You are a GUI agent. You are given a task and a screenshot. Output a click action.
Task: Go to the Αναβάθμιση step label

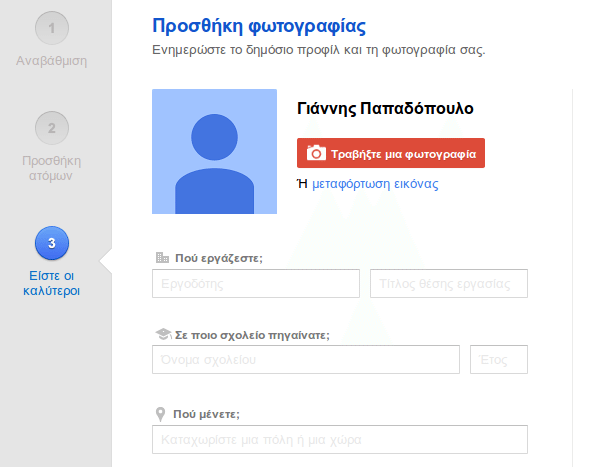coord(52,61)
